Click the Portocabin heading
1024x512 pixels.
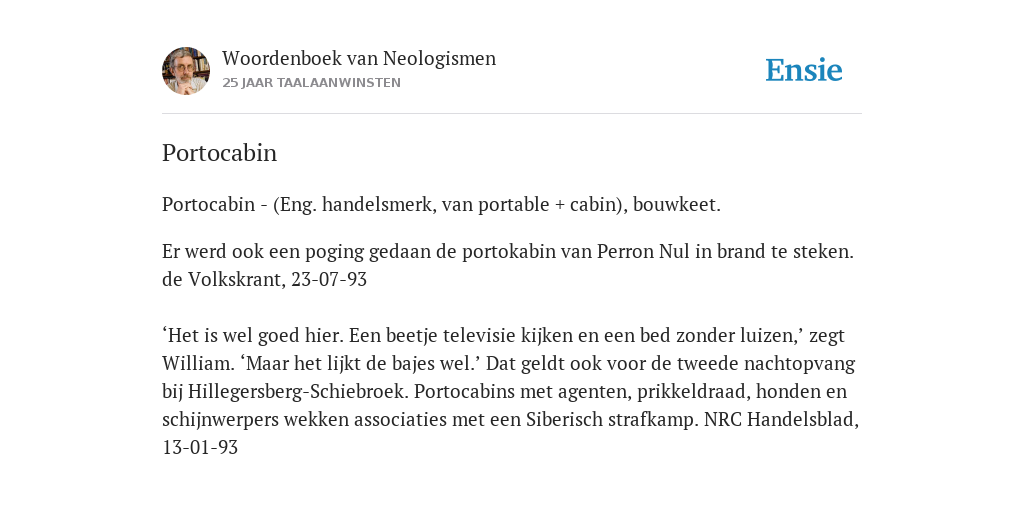[x=219, y=153]
